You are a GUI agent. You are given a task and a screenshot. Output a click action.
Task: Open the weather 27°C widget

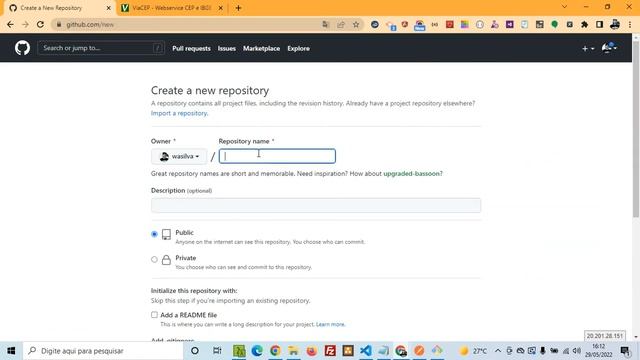[x=473, y=351]
